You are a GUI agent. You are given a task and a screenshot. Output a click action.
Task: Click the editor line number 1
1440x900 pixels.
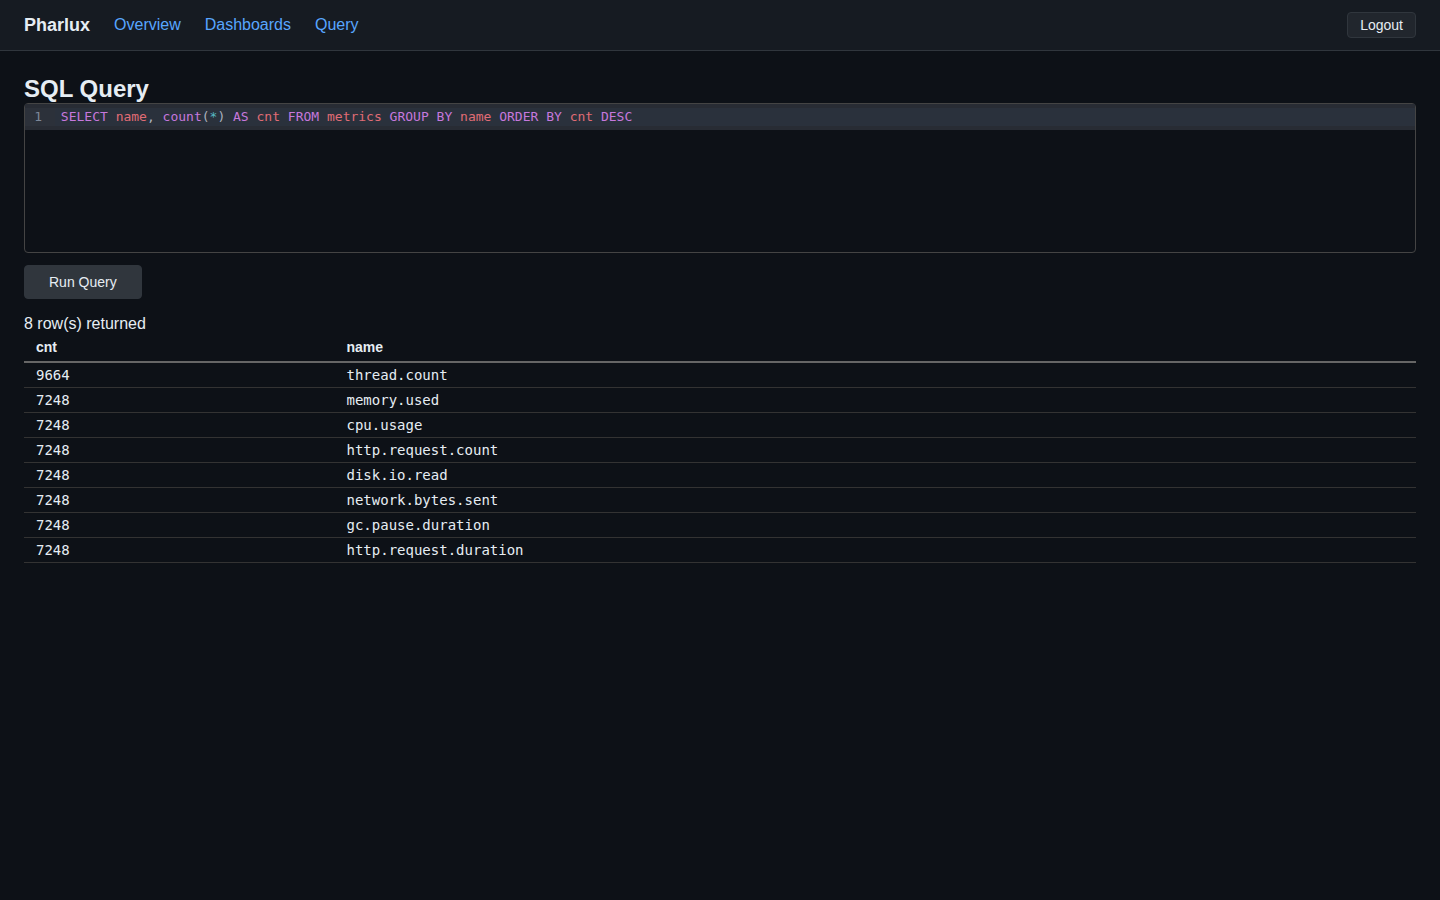point(39,117)
